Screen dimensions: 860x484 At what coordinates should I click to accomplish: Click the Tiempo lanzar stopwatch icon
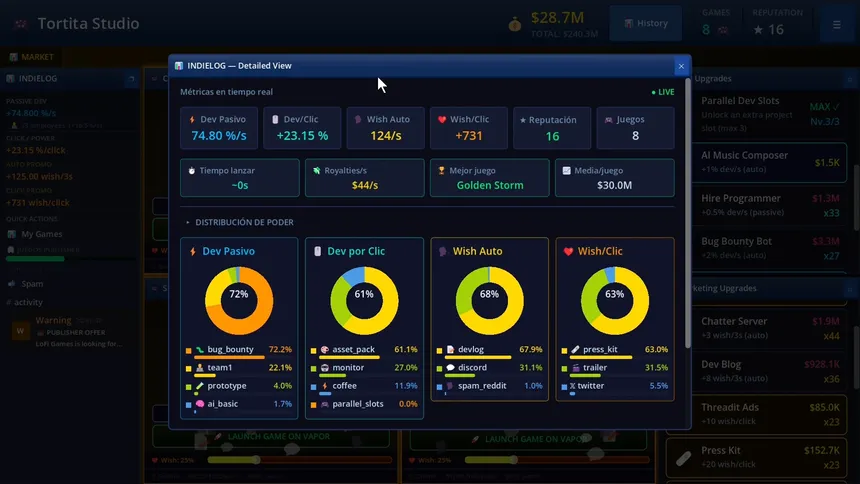[191, 171]
